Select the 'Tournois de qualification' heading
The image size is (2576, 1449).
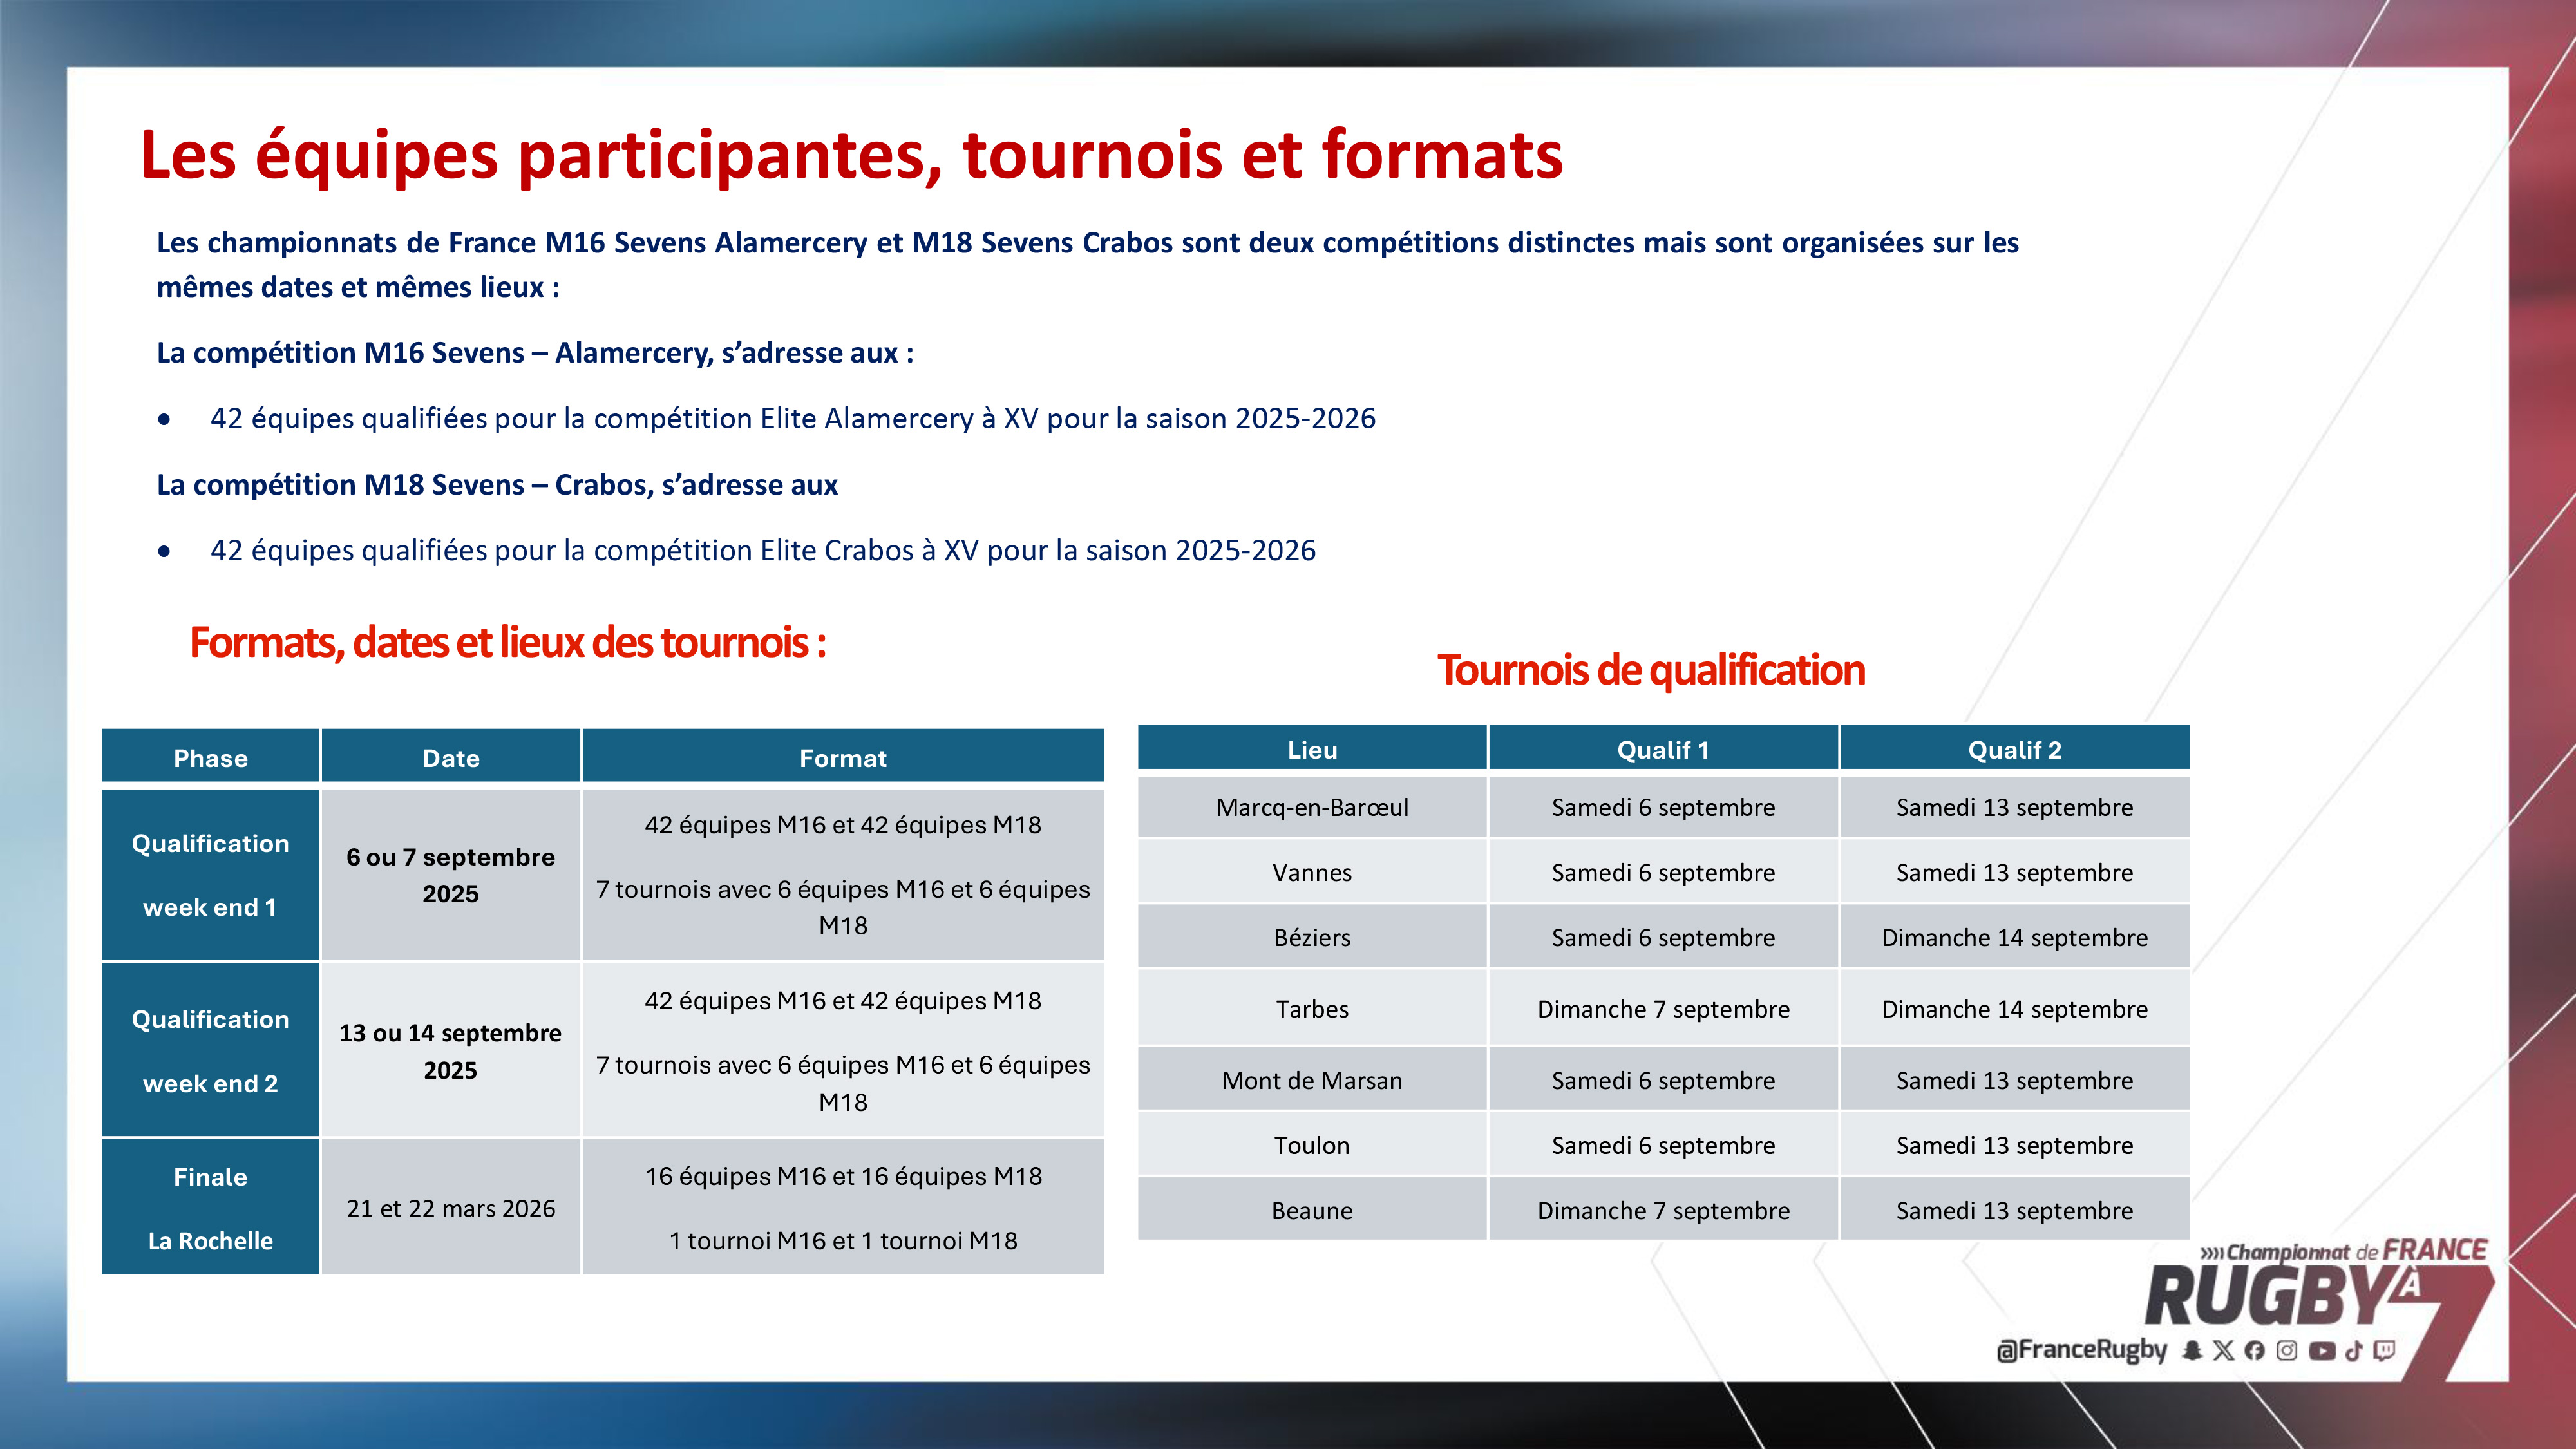(x=1651, y=670)
